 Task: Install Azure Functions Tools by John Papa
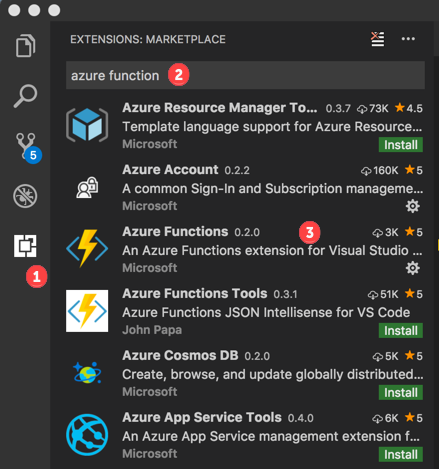[x=401, y=330]
